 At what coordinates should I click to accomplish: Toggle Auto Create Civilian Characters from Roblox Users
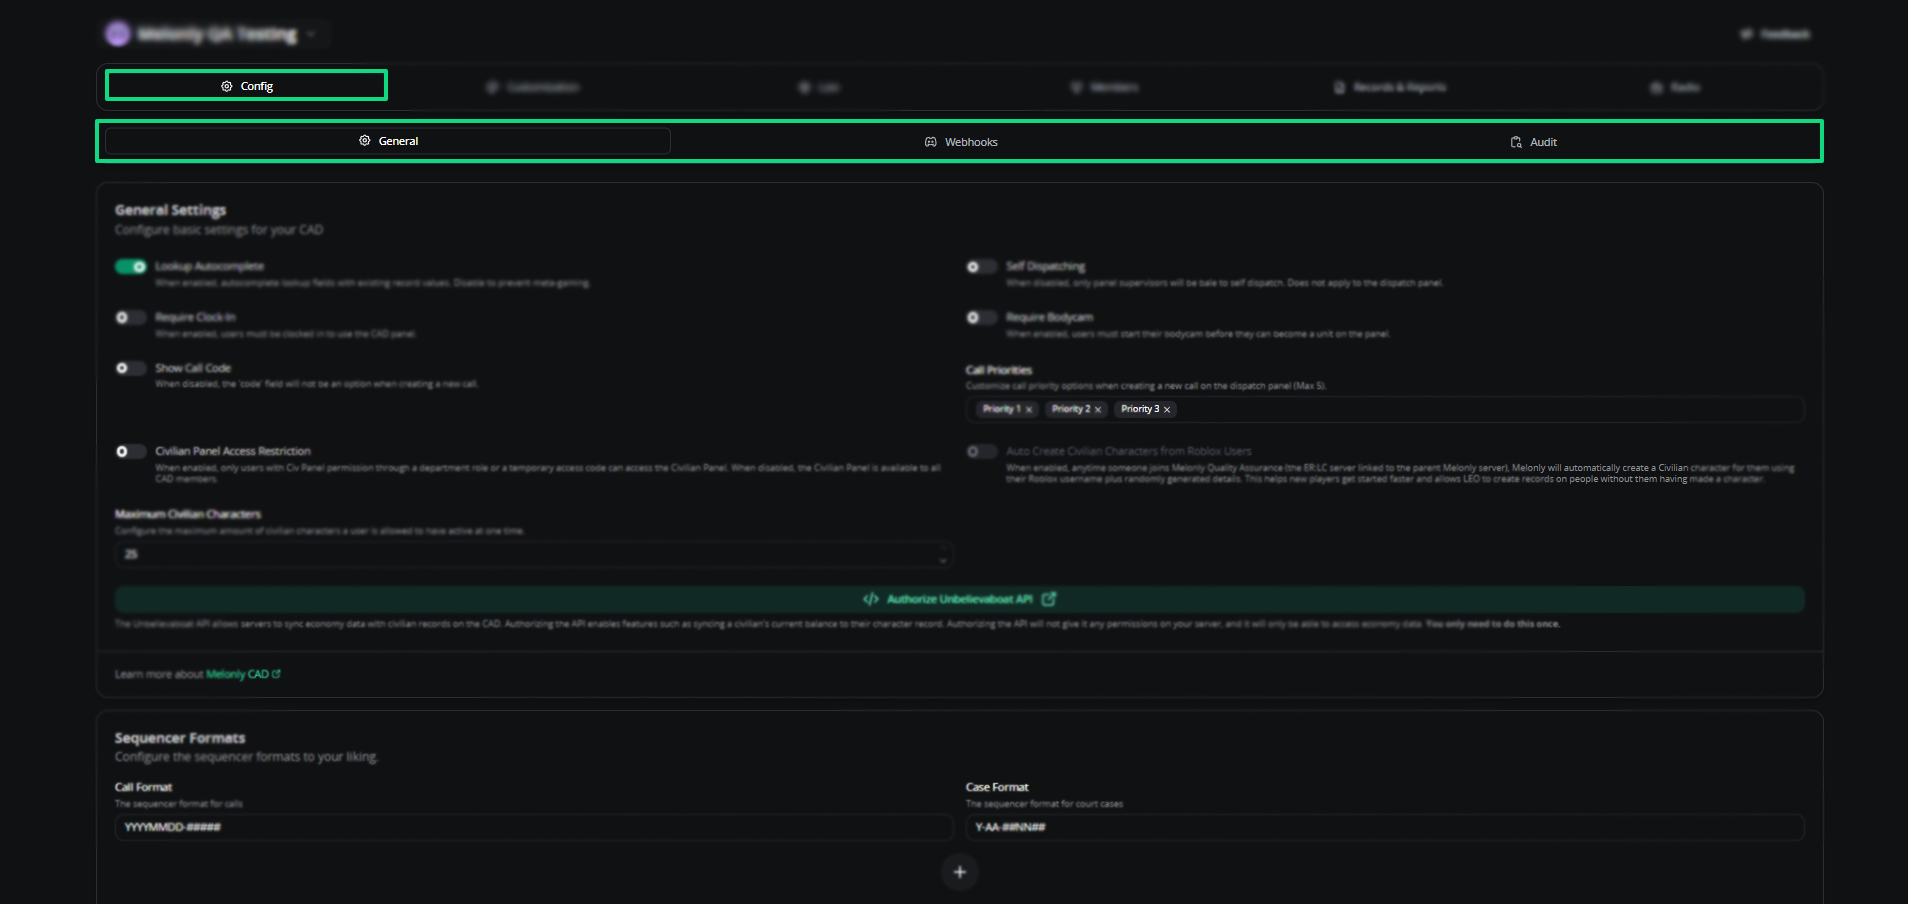tap(982, 451)
